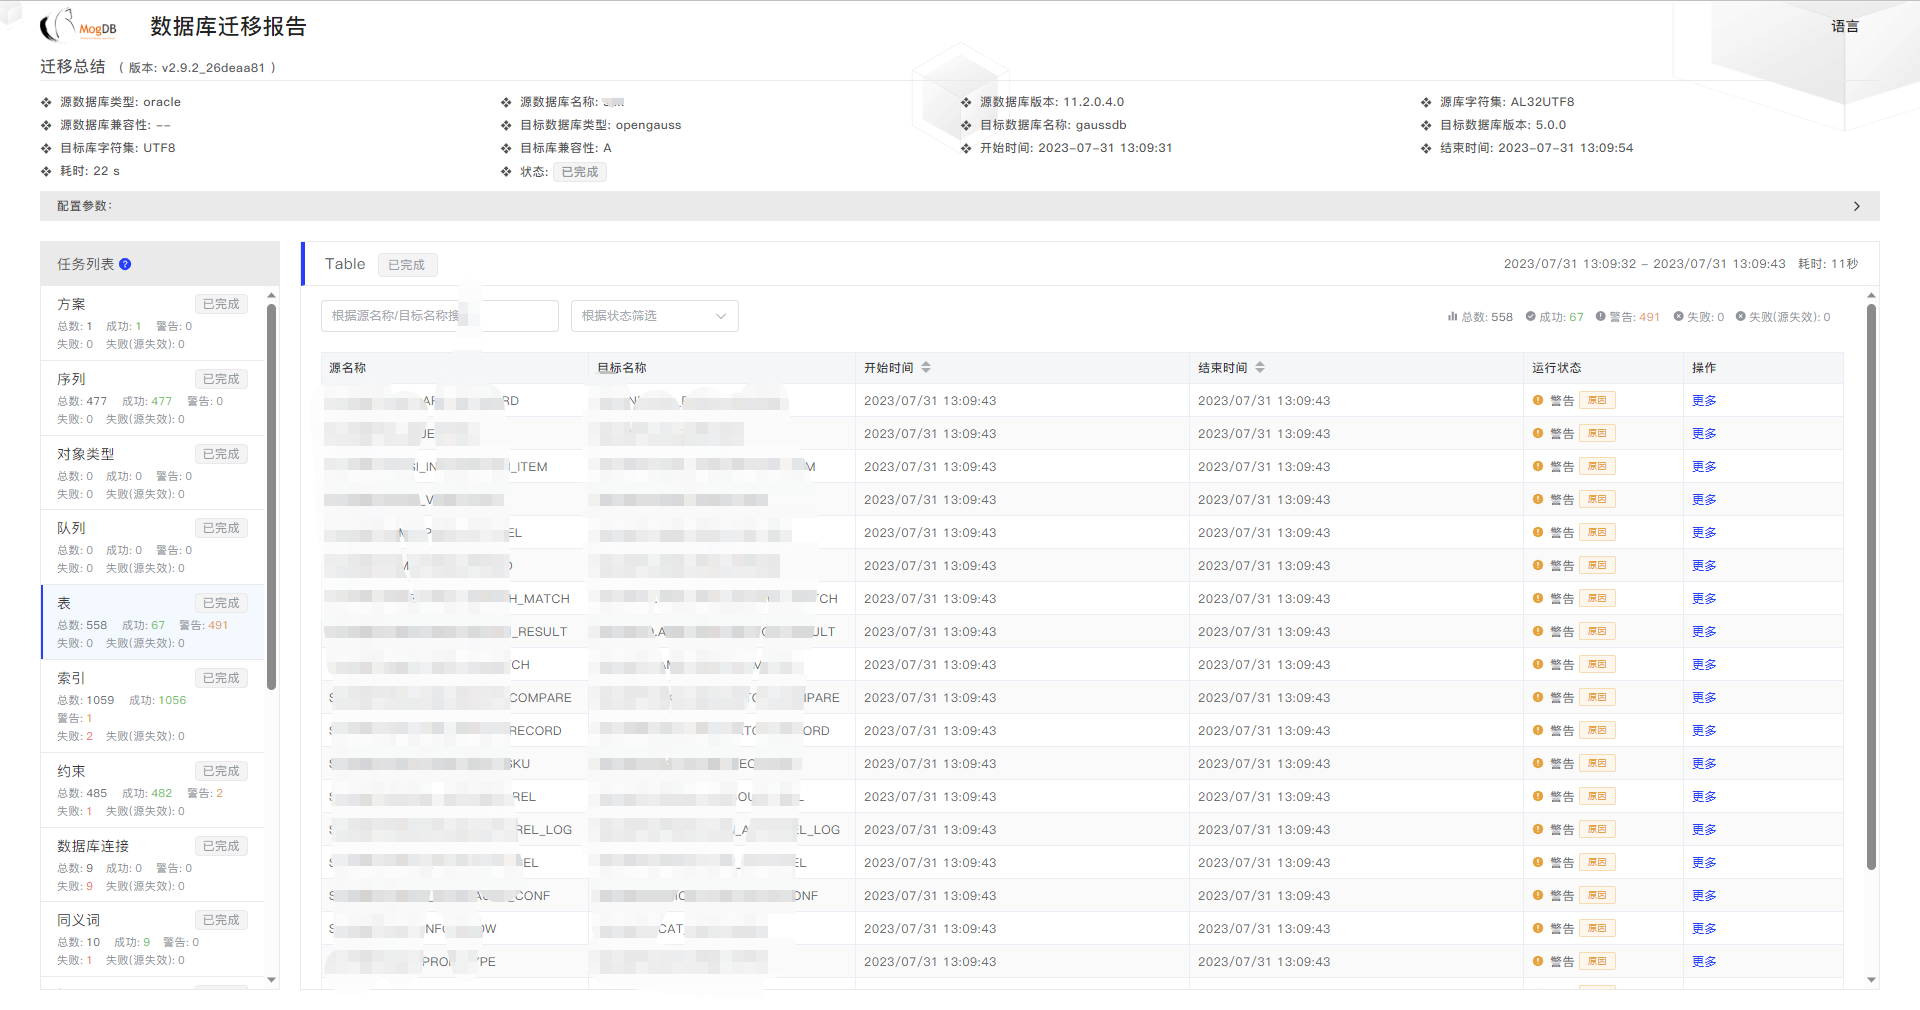
Task: Show the 原因 tag for the REL_LOG row
Action: [1597, 830]
